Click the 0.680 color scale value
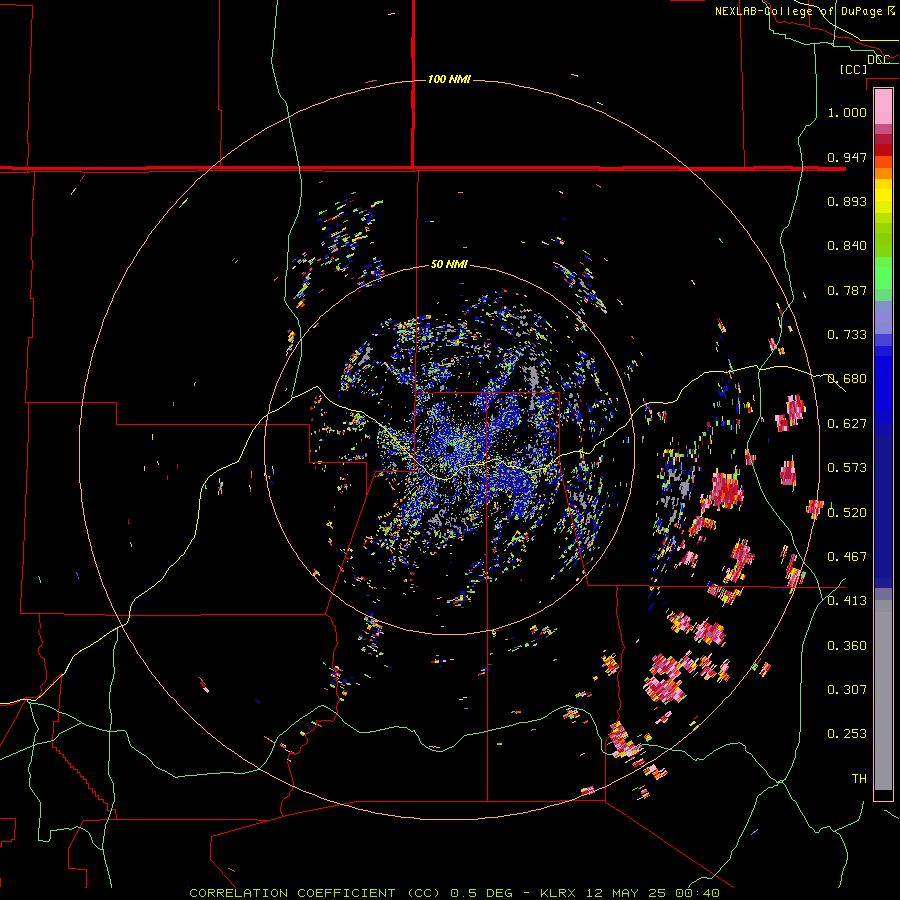Image resolution: width=900 pixels, height=900 pixels. pyautogui.click(x=847, y=379)
